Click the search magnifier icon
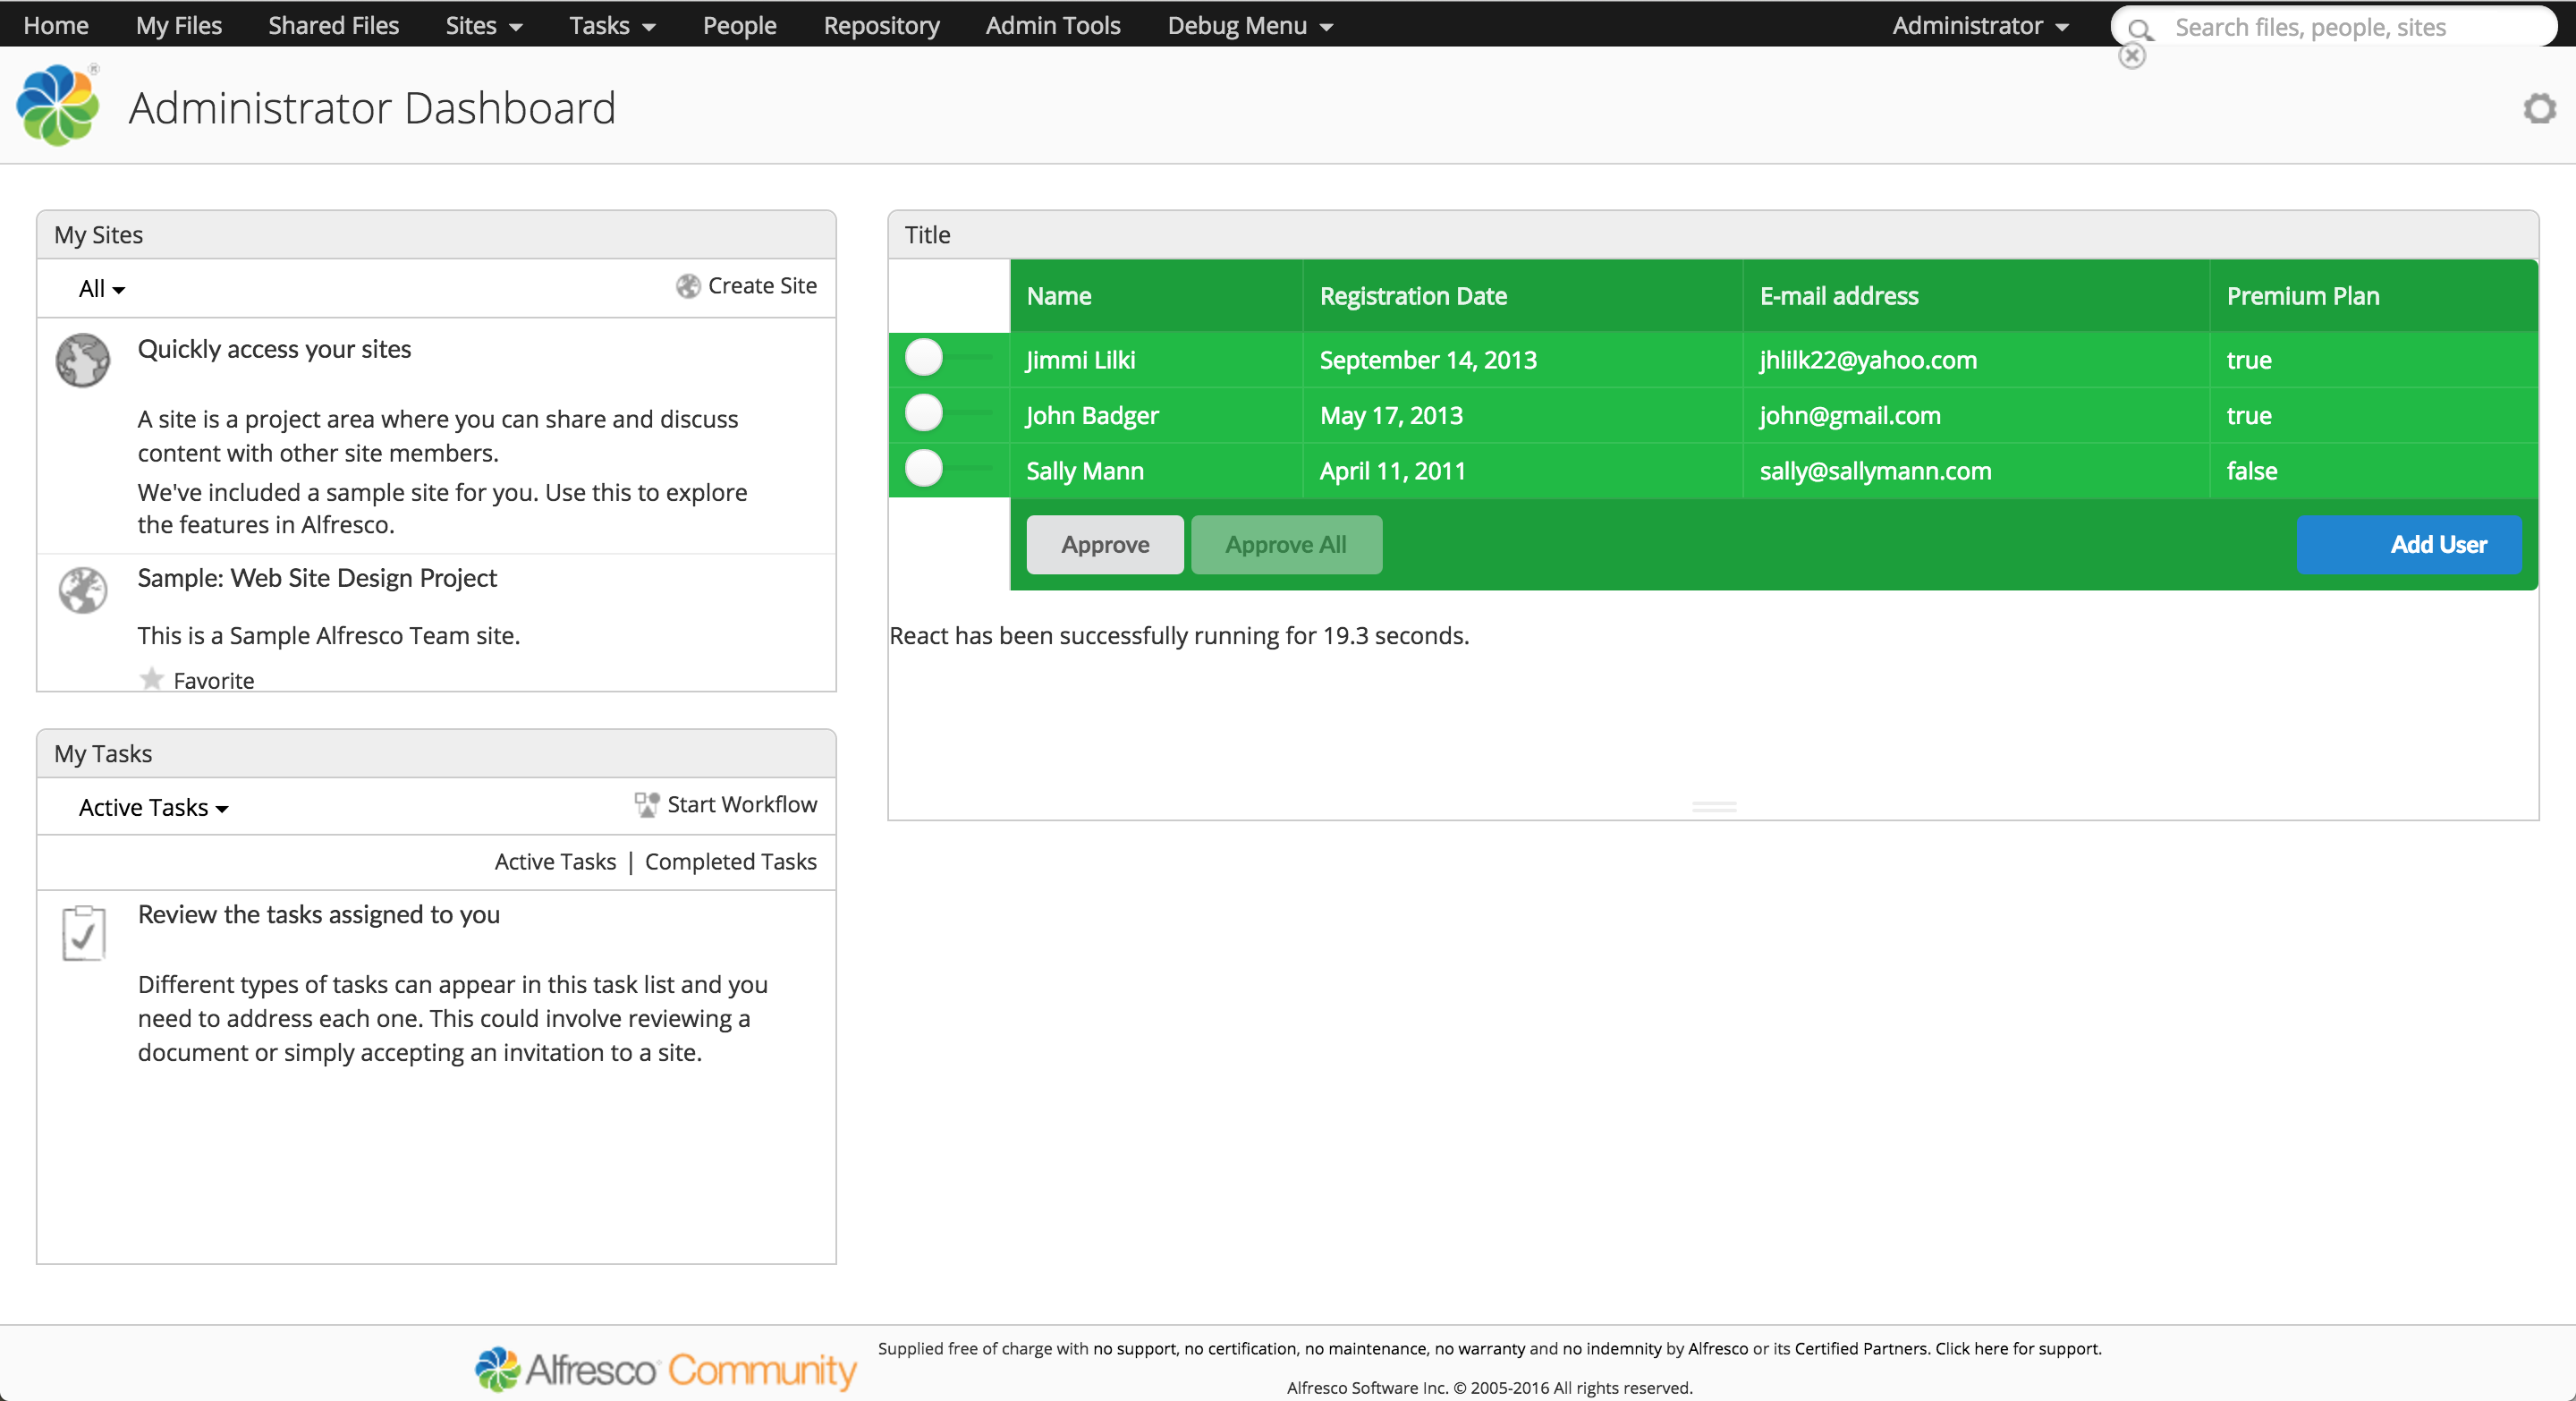The width and height of the screenshot is (2576, 1401). (2140, 26)
